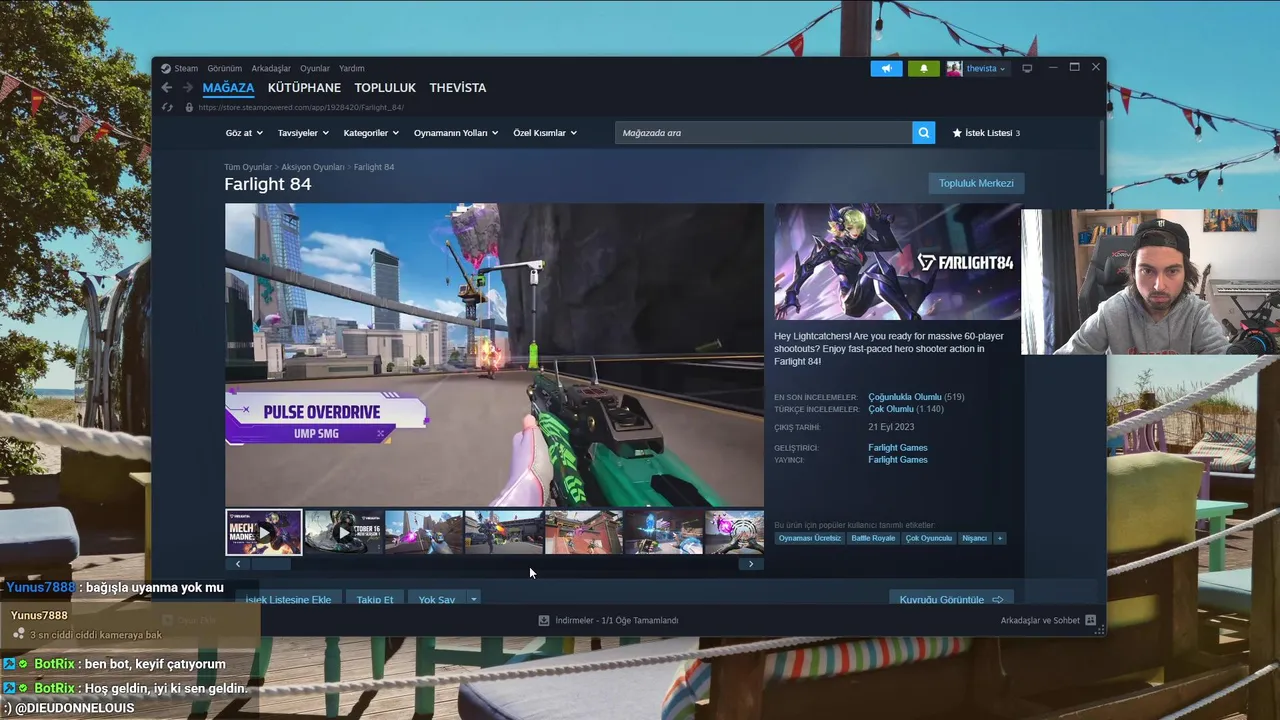Switch to the KÜTÜPHANE tab
Image resolution: width=1280 pixels, height=720 pixels.
click(304, 88)
